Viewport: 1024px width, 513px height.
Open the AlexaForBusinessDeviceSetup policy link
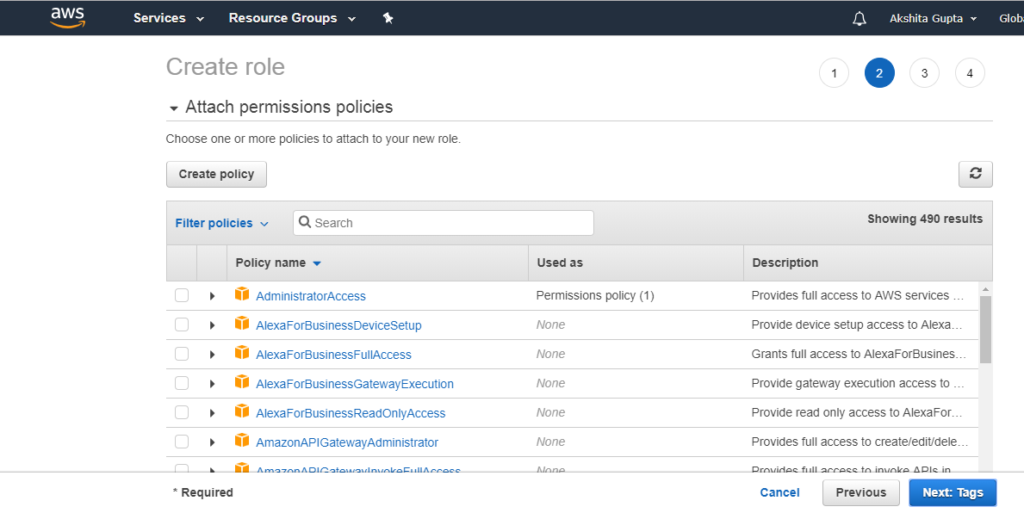click(x=338, y=326)
